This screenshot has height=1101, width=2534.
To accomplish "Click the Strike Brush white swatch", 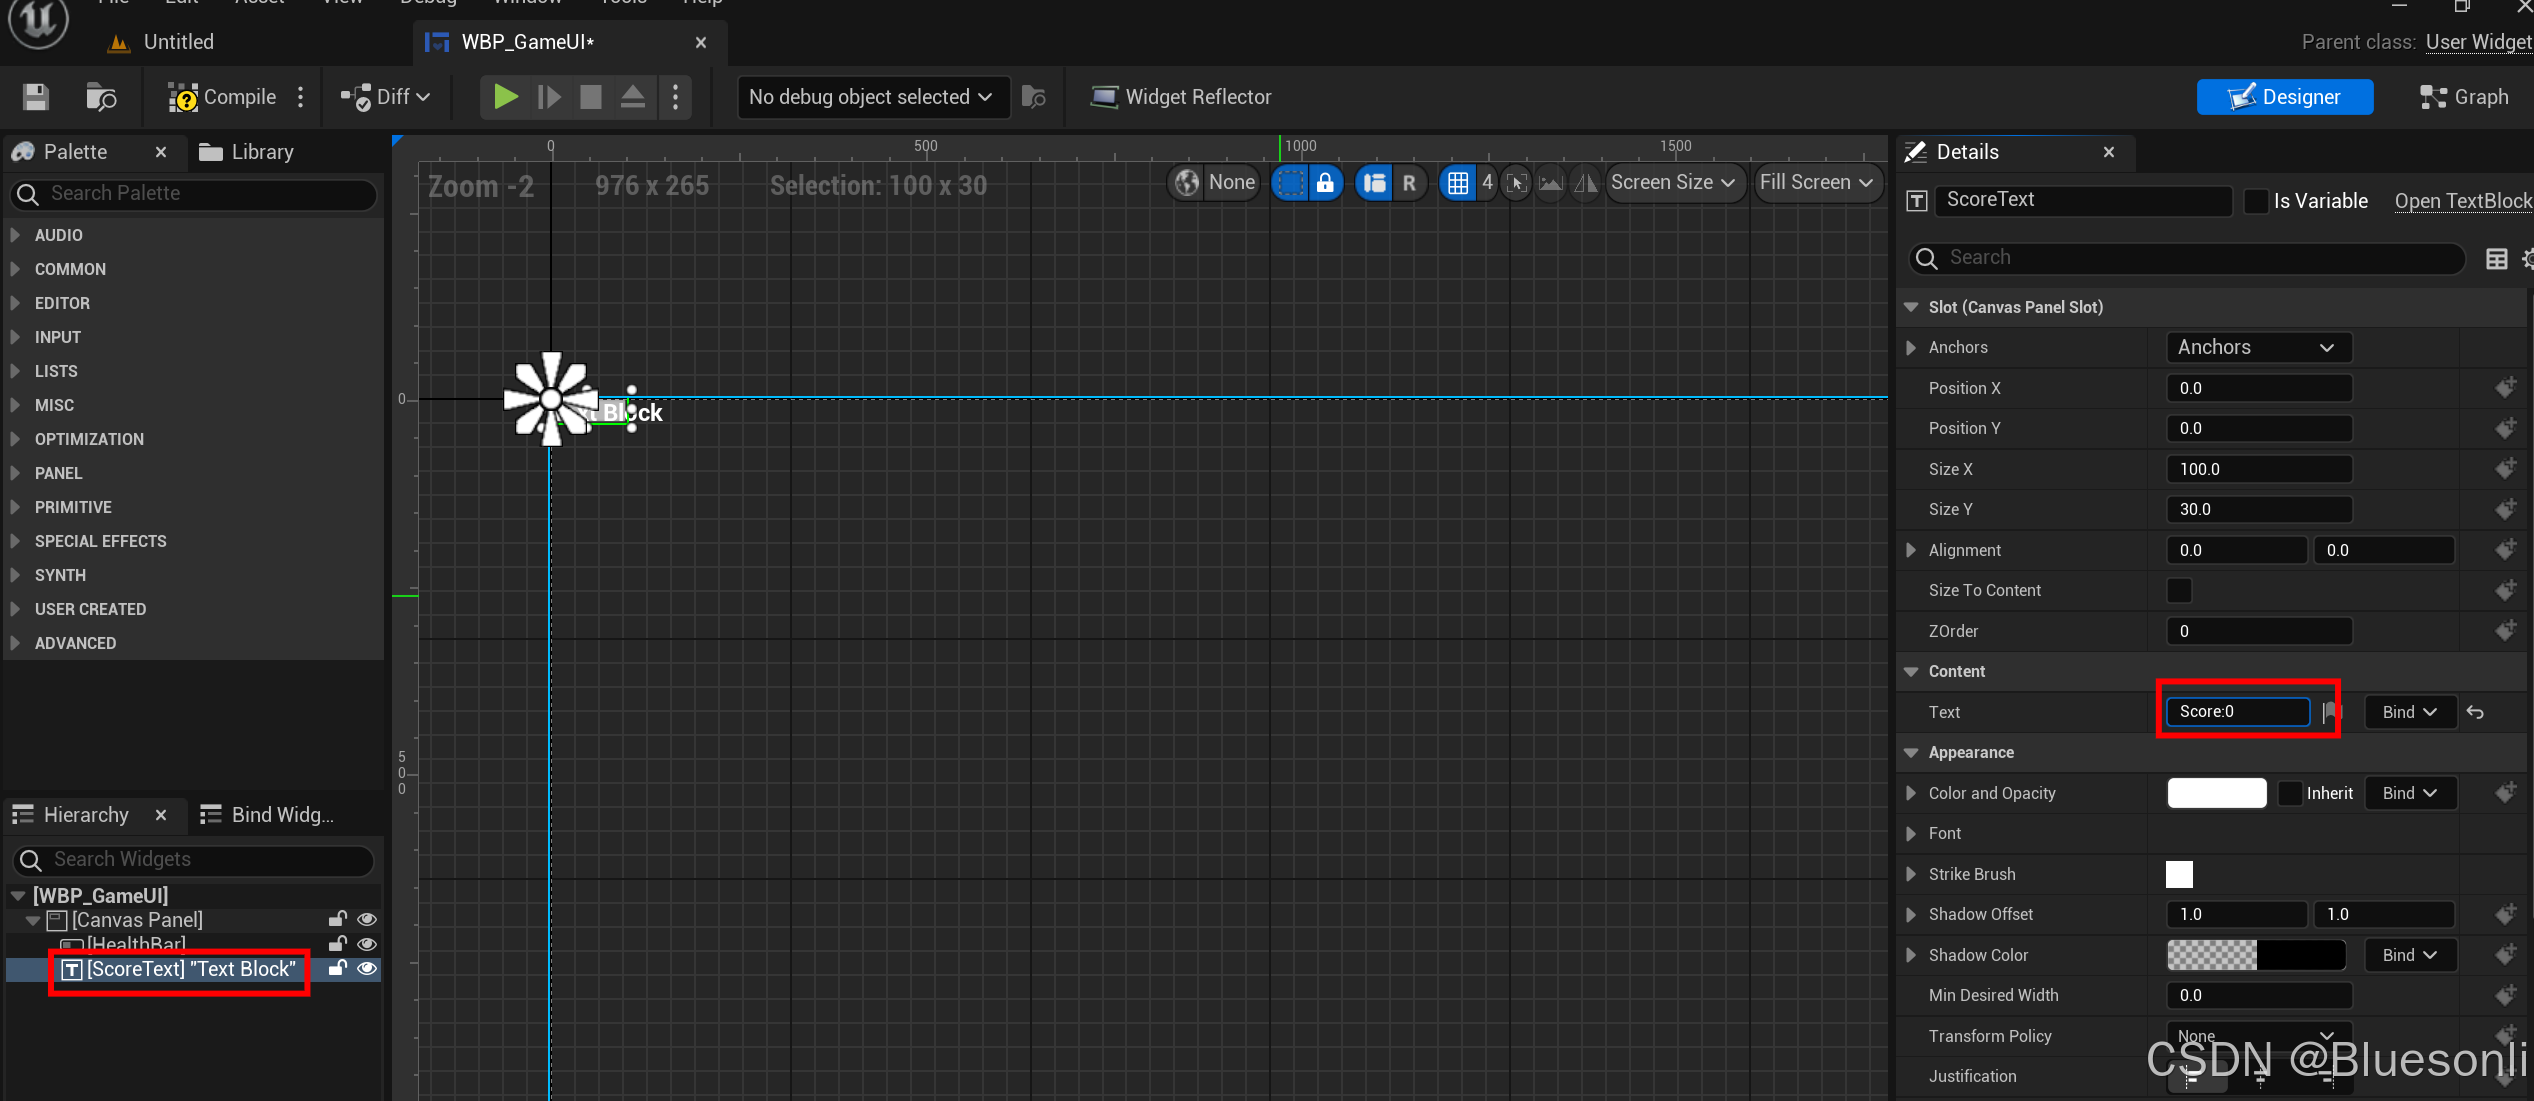I will coord(2179,874).
